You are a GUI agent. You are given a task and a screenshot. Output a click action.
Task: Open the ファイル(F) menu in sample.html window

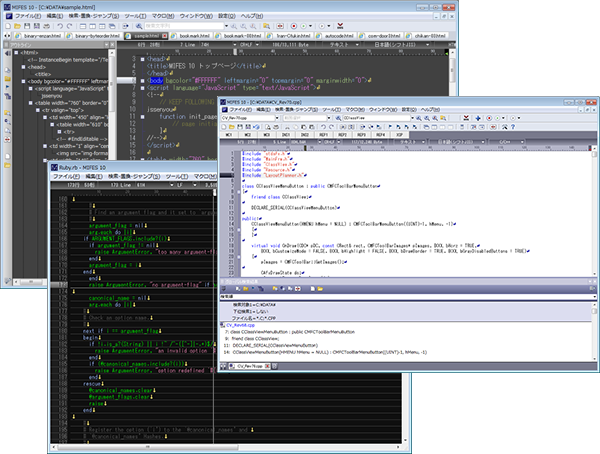click(27, 18)
